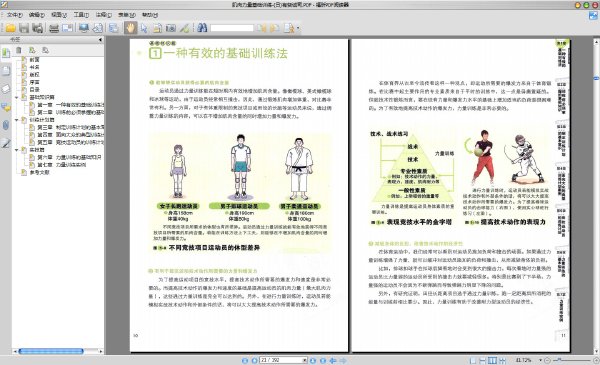Open the Bookmarks sidebar panel icon
The image size is (600, 365).
pyautogui.click(x=6, y=53)
